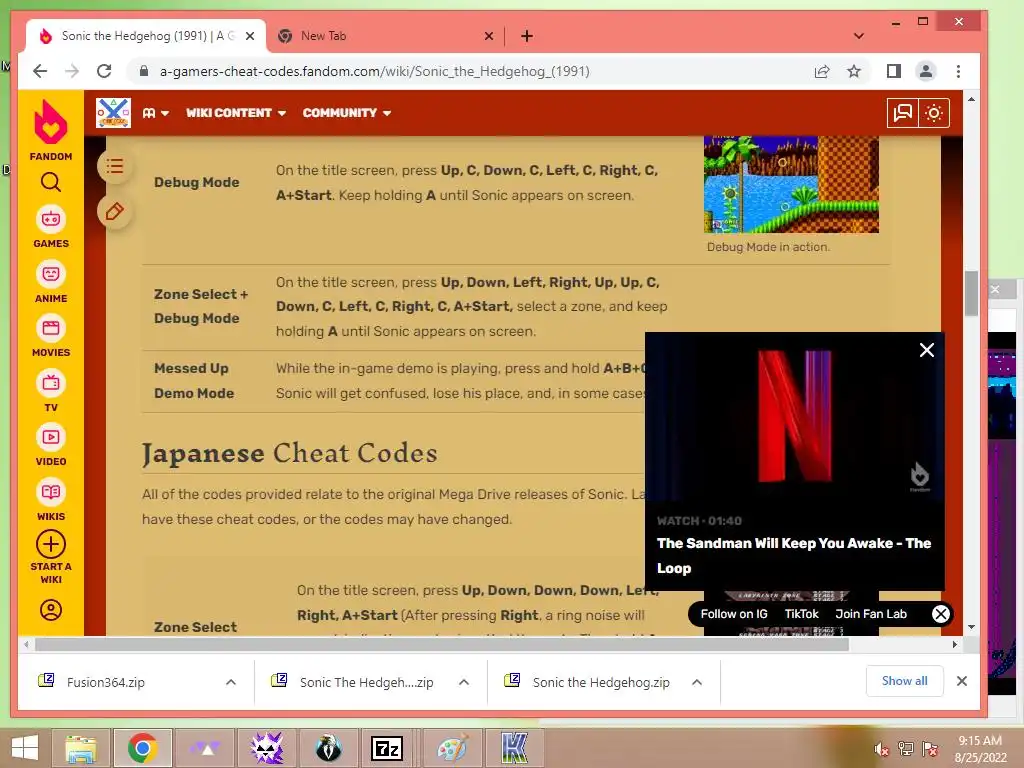
Task: Open 7-Zip from the taskbar
Action: point(387,748)
